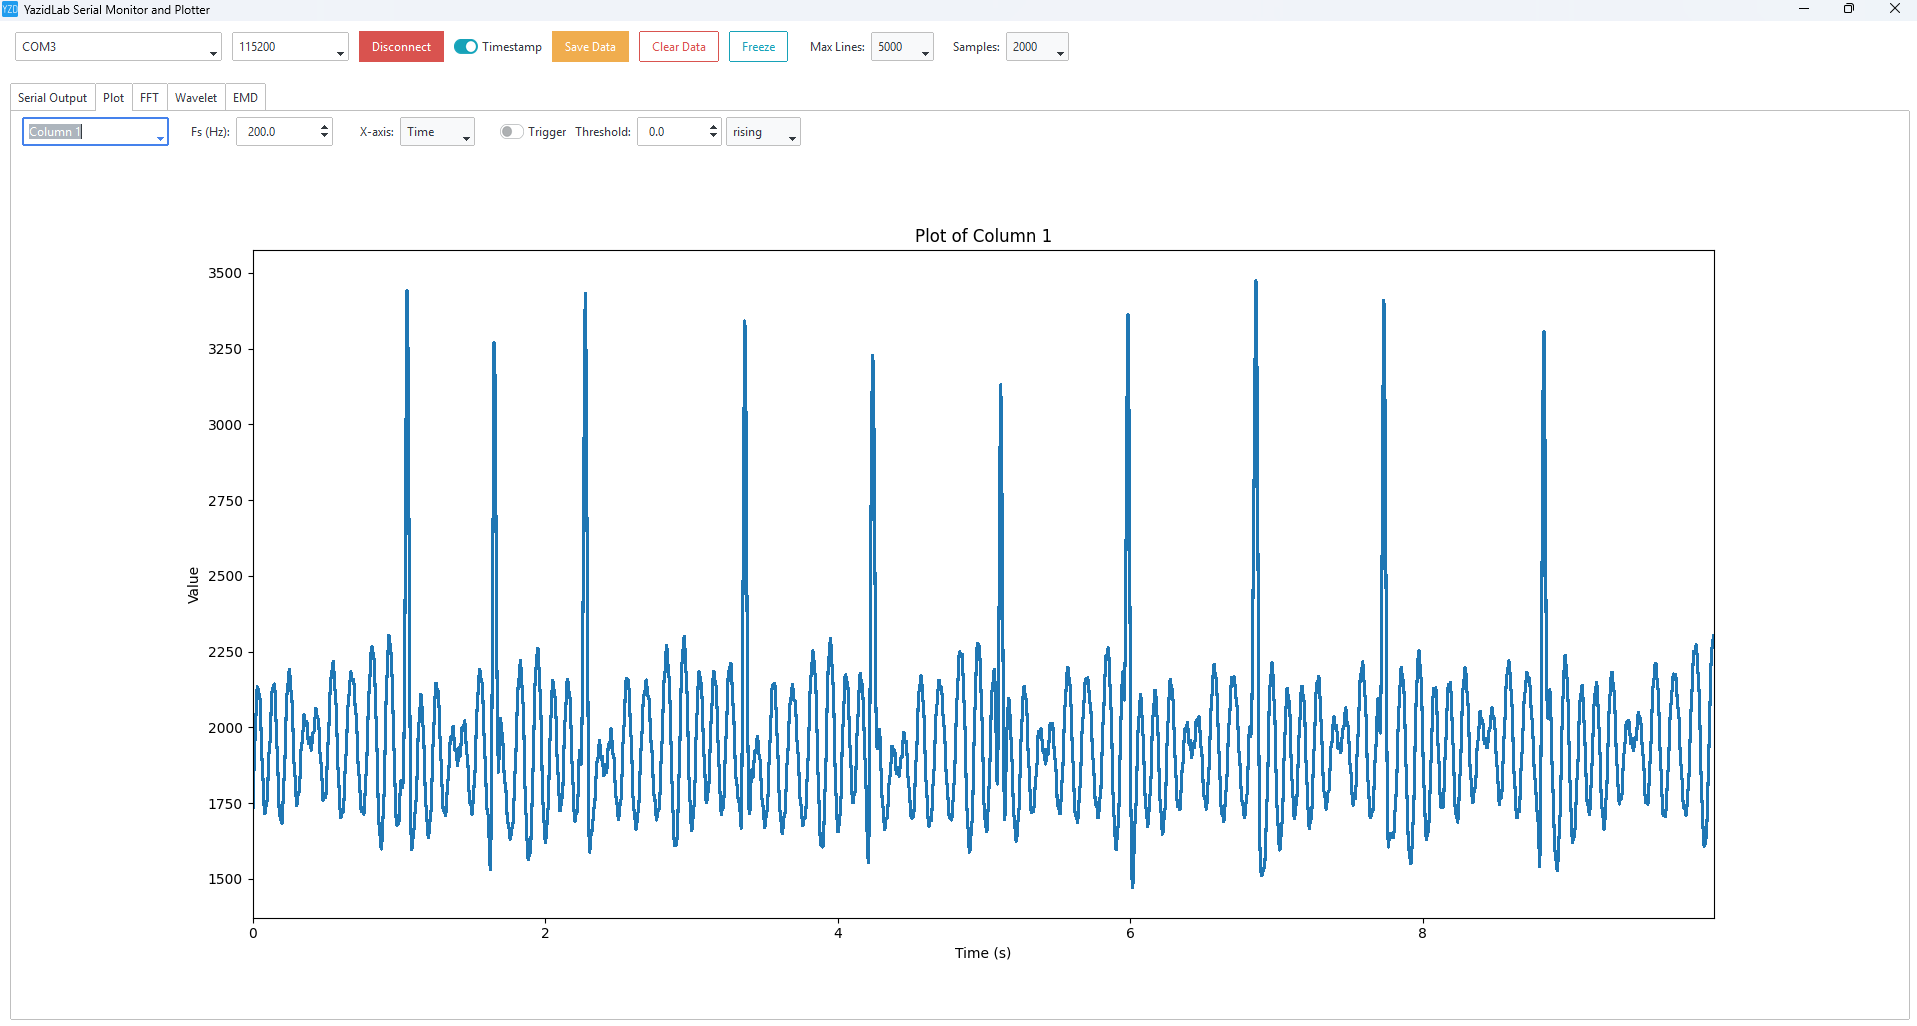The image size is (1917, 1026).
Task: Click the Column 1 selector field
Action: click(95, 132)
